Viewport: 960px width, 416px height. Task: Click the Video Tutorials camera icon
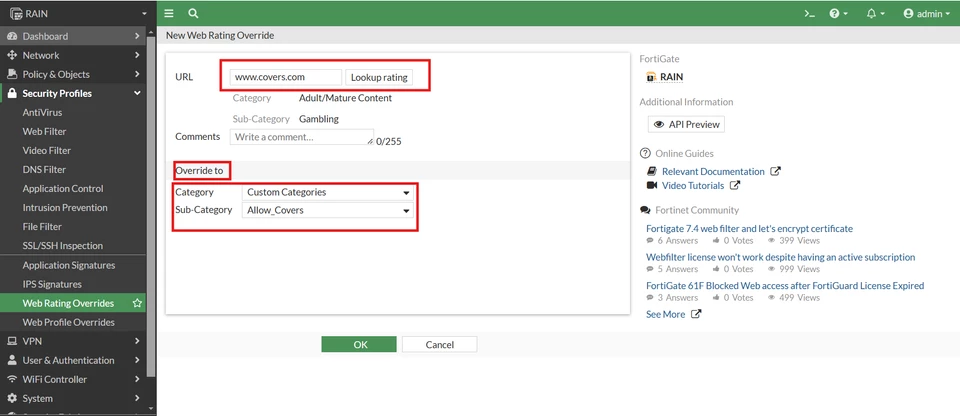pos(652,185)
